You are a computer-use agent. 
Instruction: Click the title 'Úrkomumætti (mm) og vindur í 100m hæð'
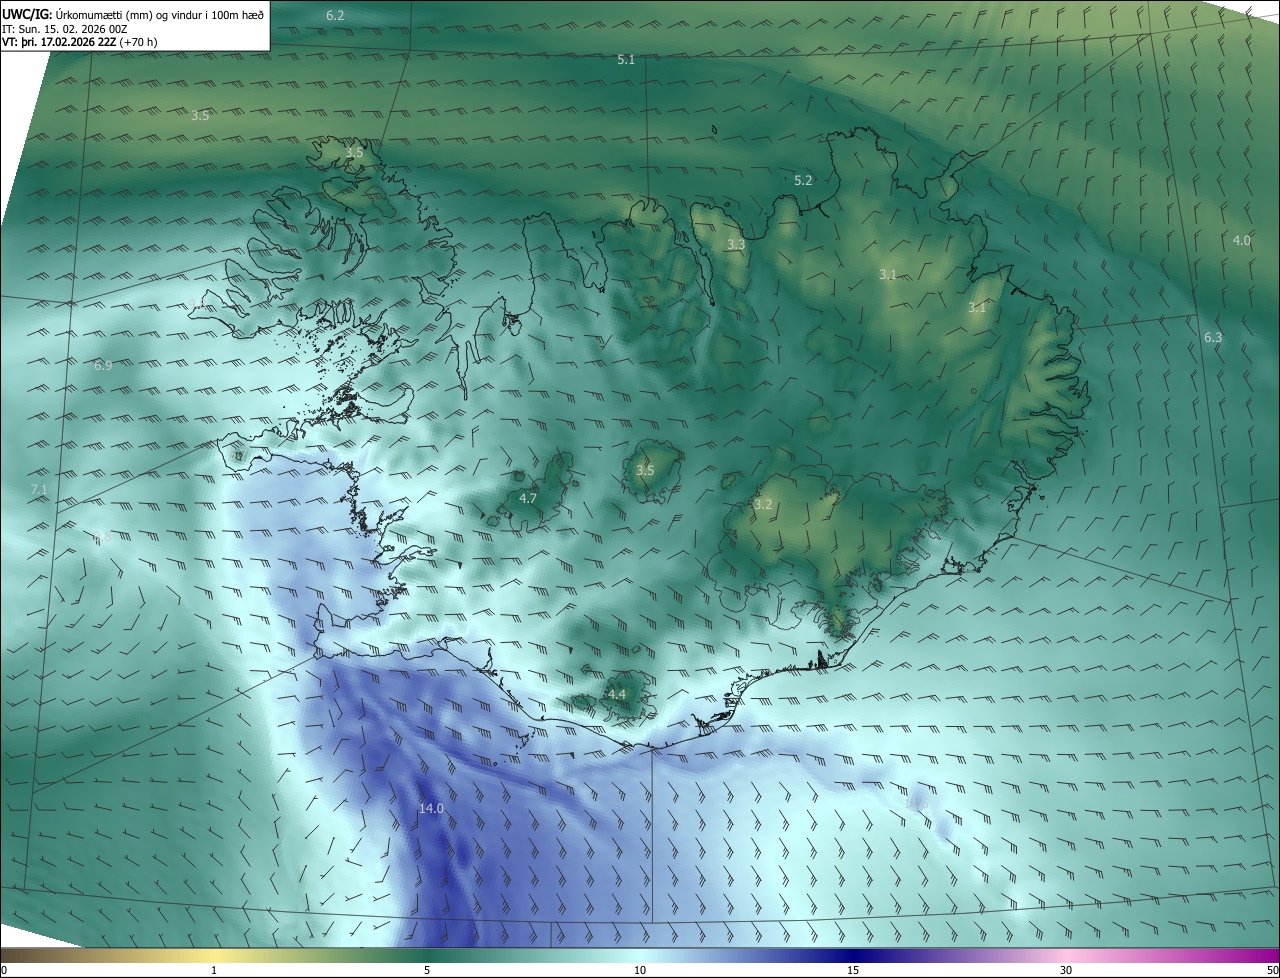pyautogui.click(x=160, y=14)
